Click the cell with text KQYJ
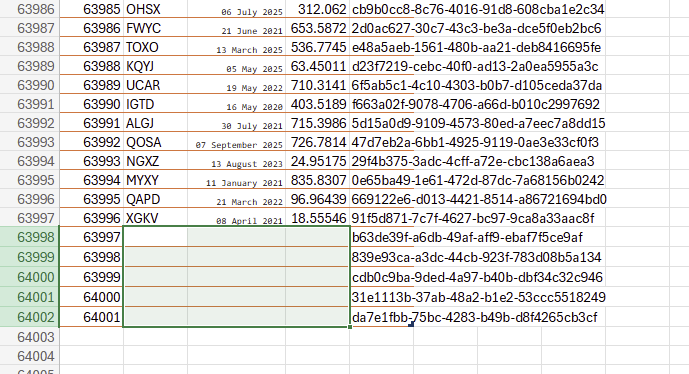 (x=156, y=66)
